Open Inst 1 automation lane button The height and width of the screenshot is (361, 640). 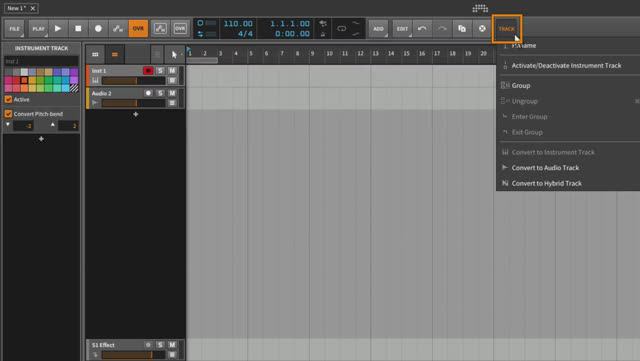pos(172,80)
